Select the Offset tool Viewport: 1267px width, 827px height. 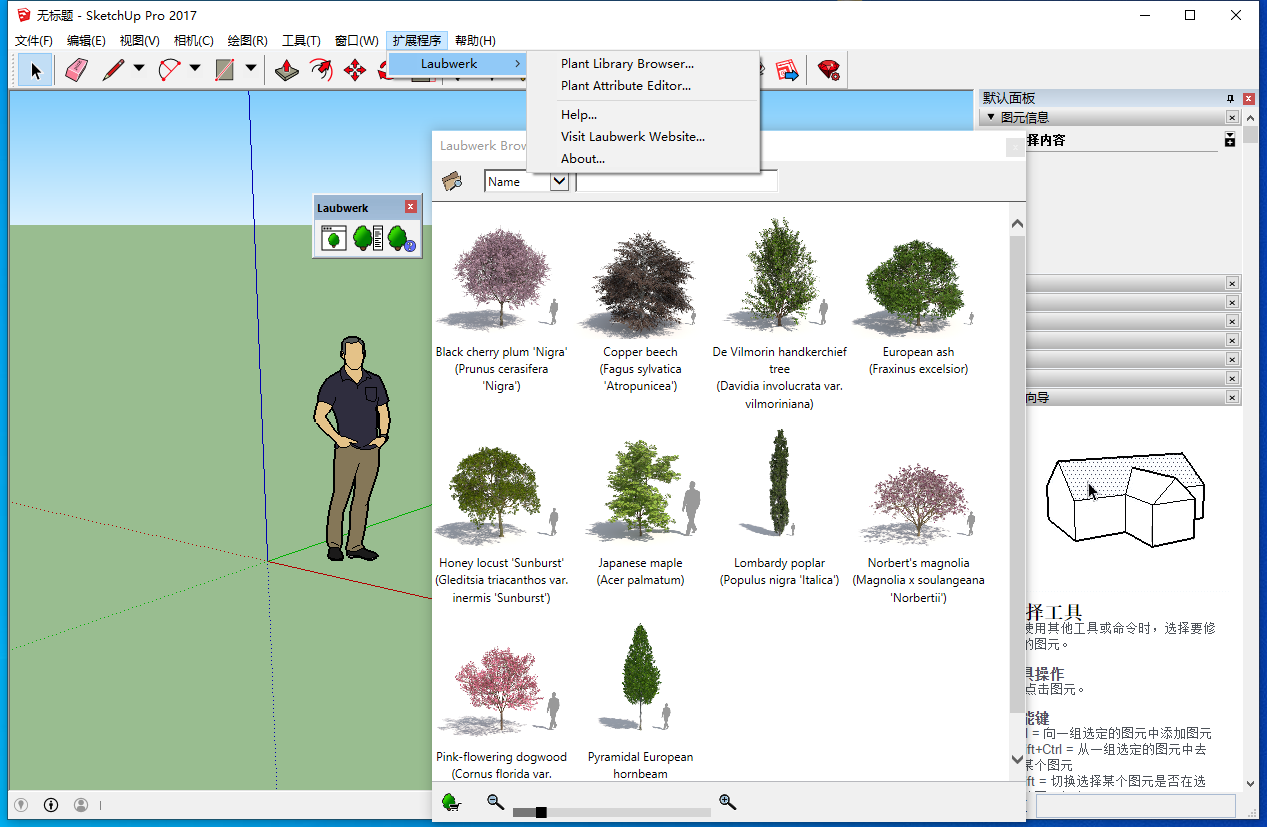coord(321,70)
